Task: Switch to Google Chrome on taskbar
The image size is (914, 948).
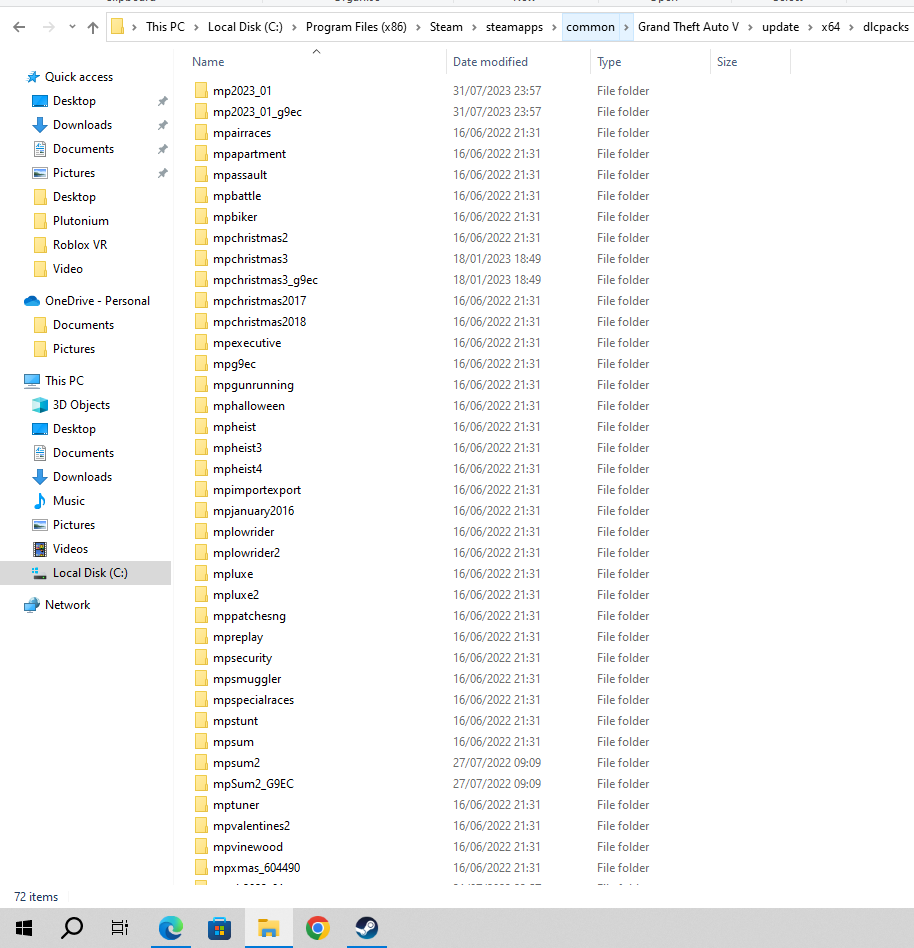Action: [x=317, y=928]
